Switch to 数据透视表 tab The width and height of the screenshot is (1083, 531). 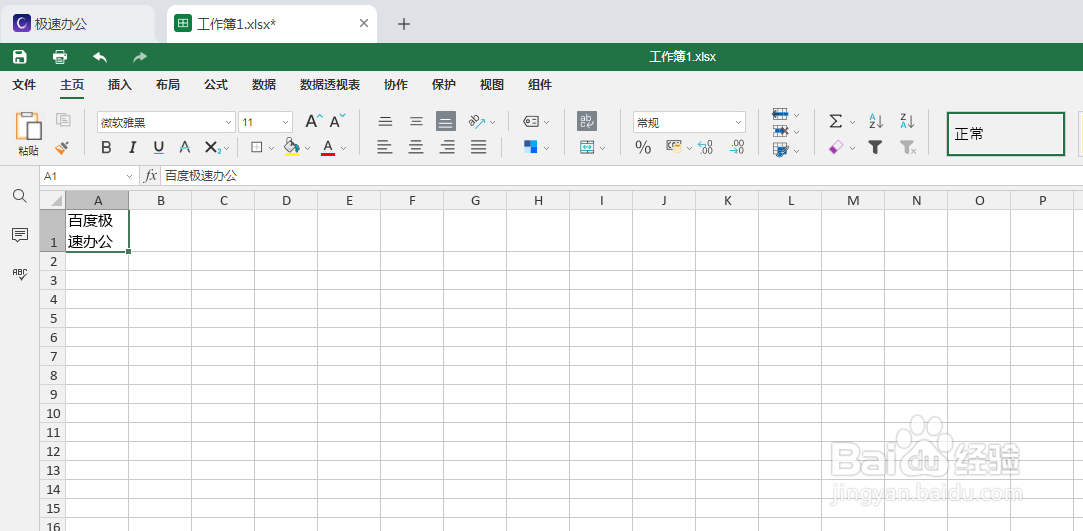click(x=329, y=85)
